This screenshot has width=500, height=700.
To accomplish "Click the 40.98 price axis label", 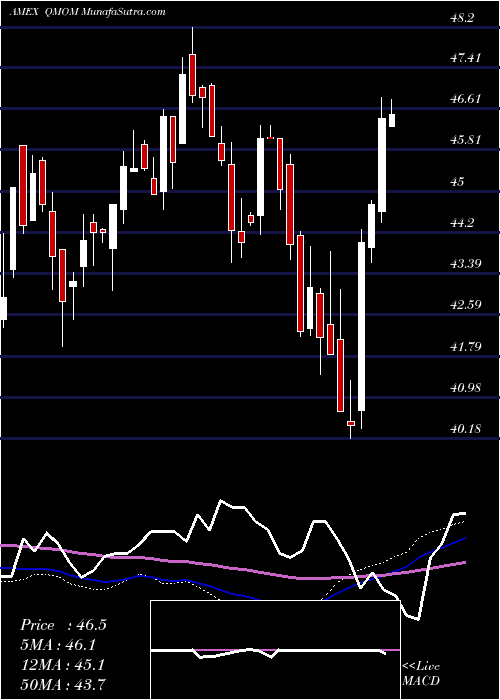I will pyautogui.click(x=466, y=388).
